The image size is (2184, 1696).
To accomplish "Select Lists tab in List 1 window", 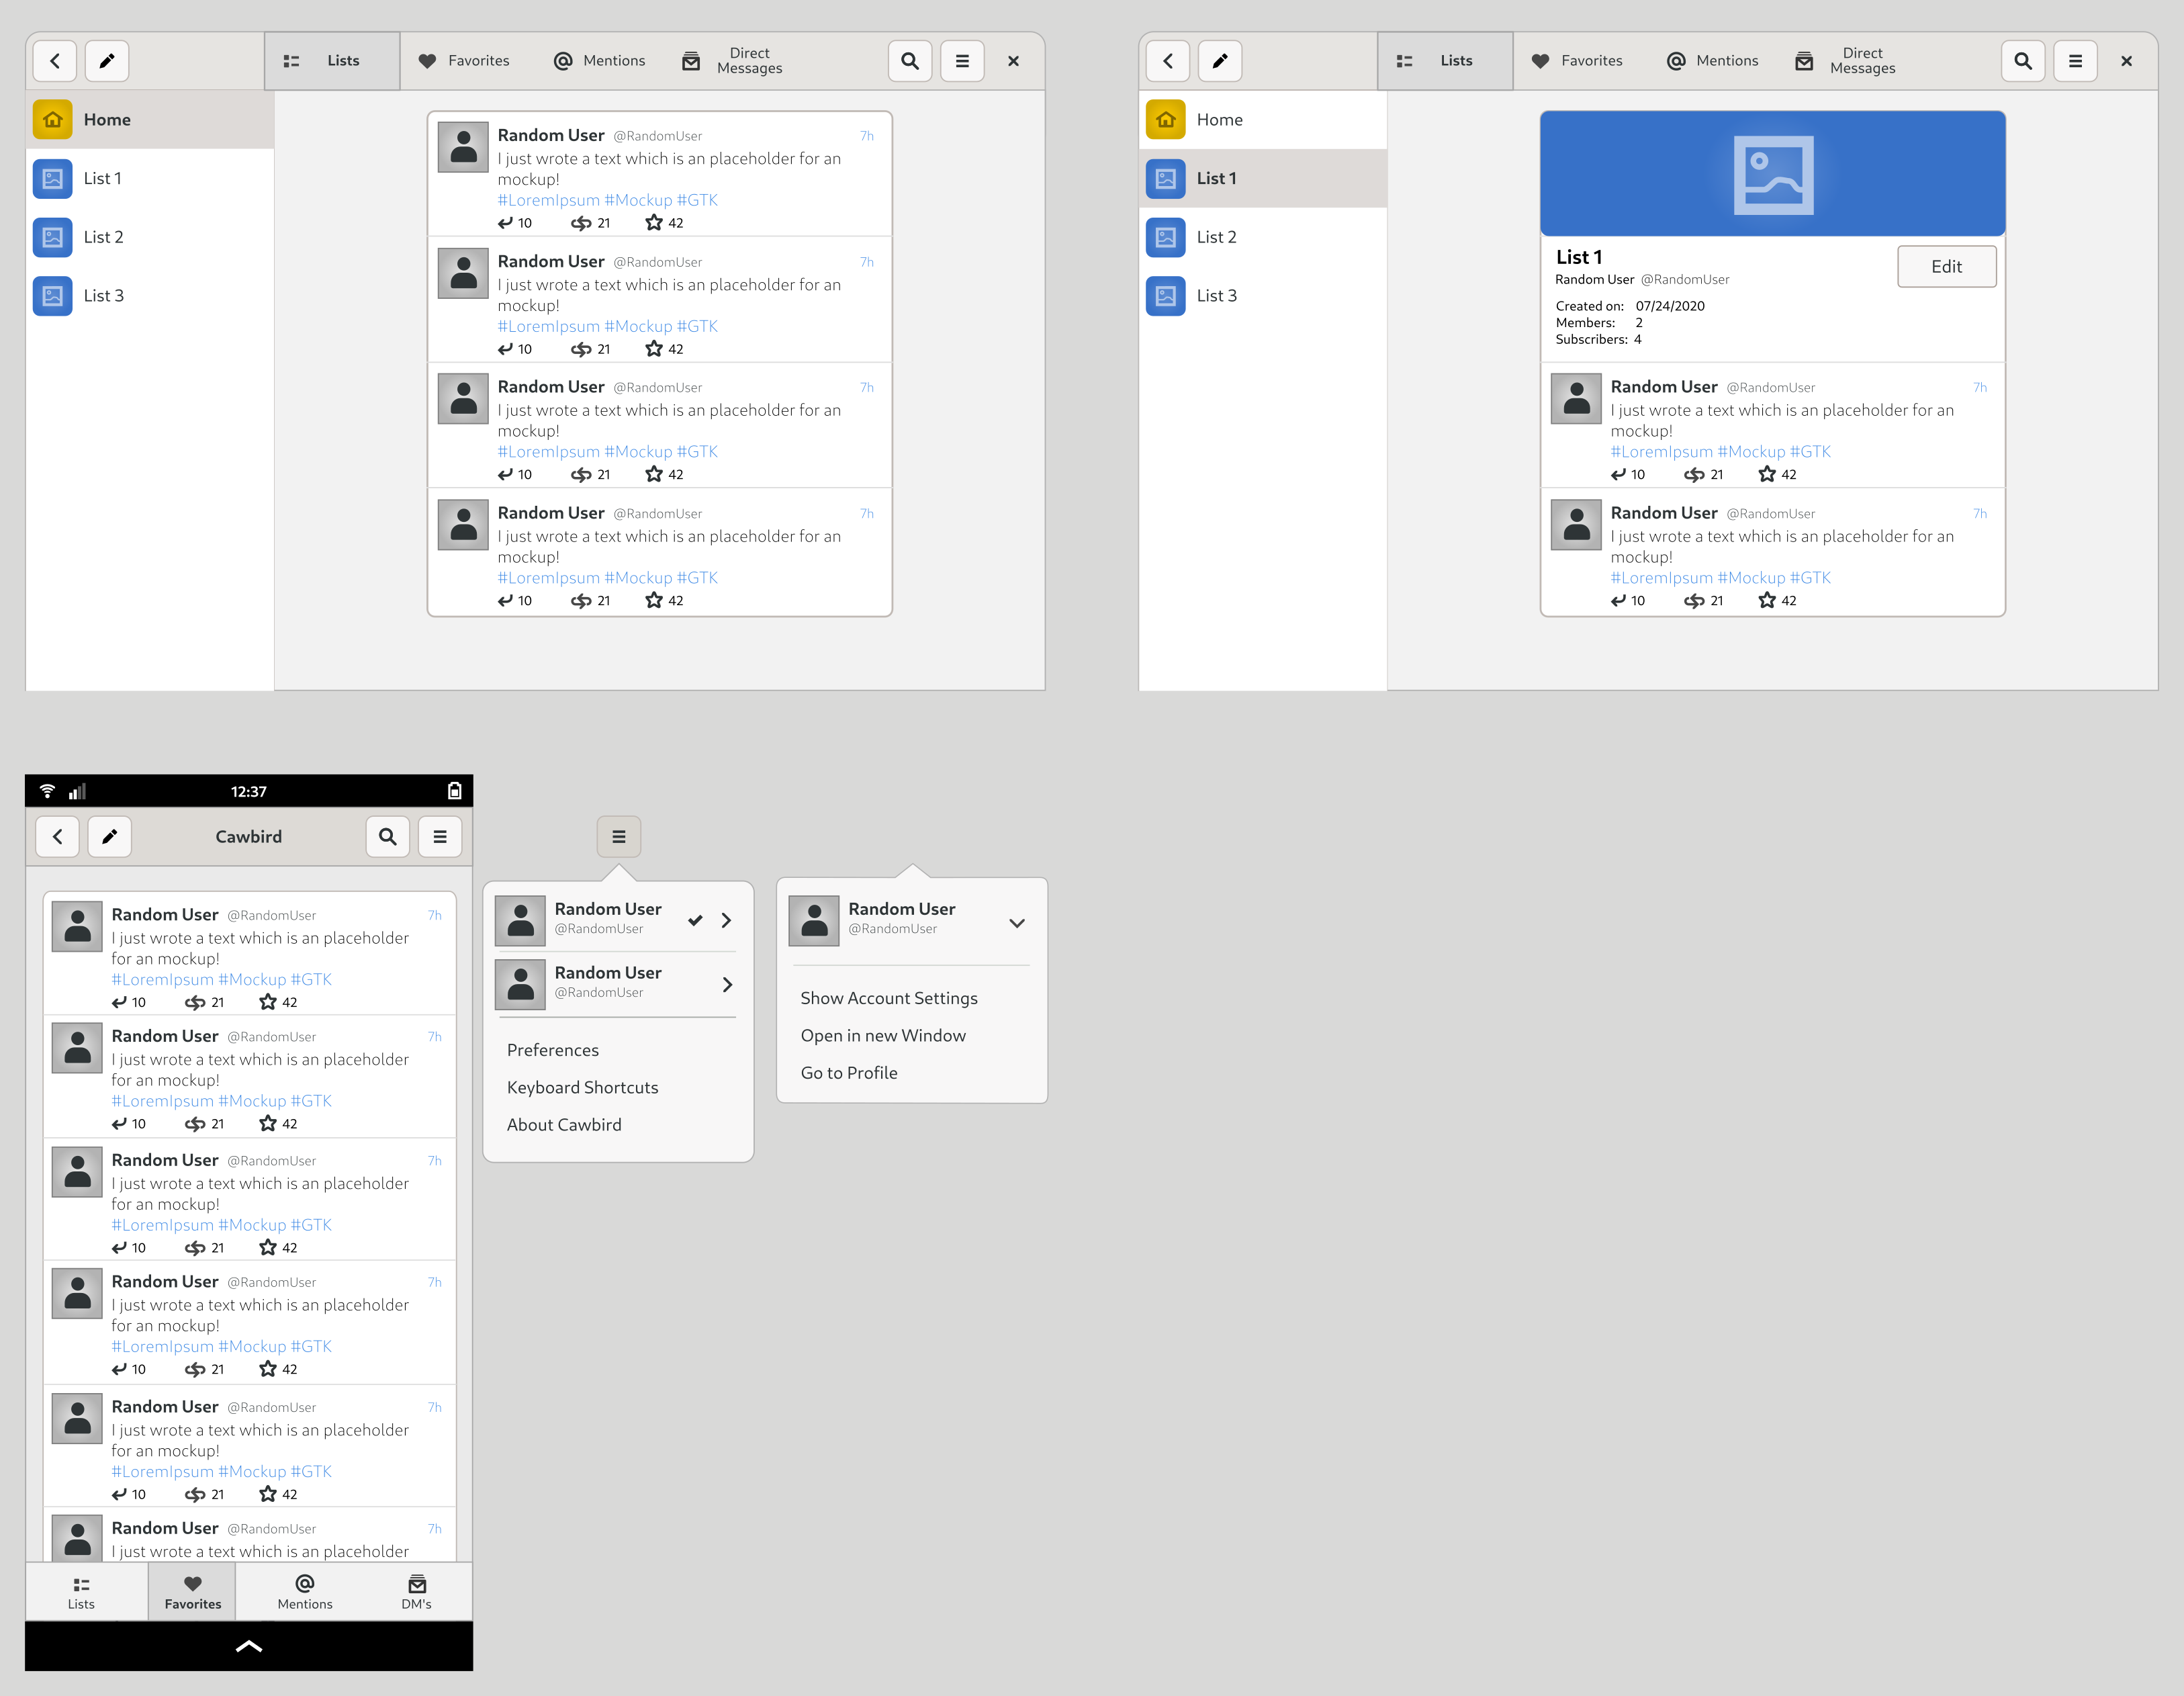I will click(x=1445, y=61).
